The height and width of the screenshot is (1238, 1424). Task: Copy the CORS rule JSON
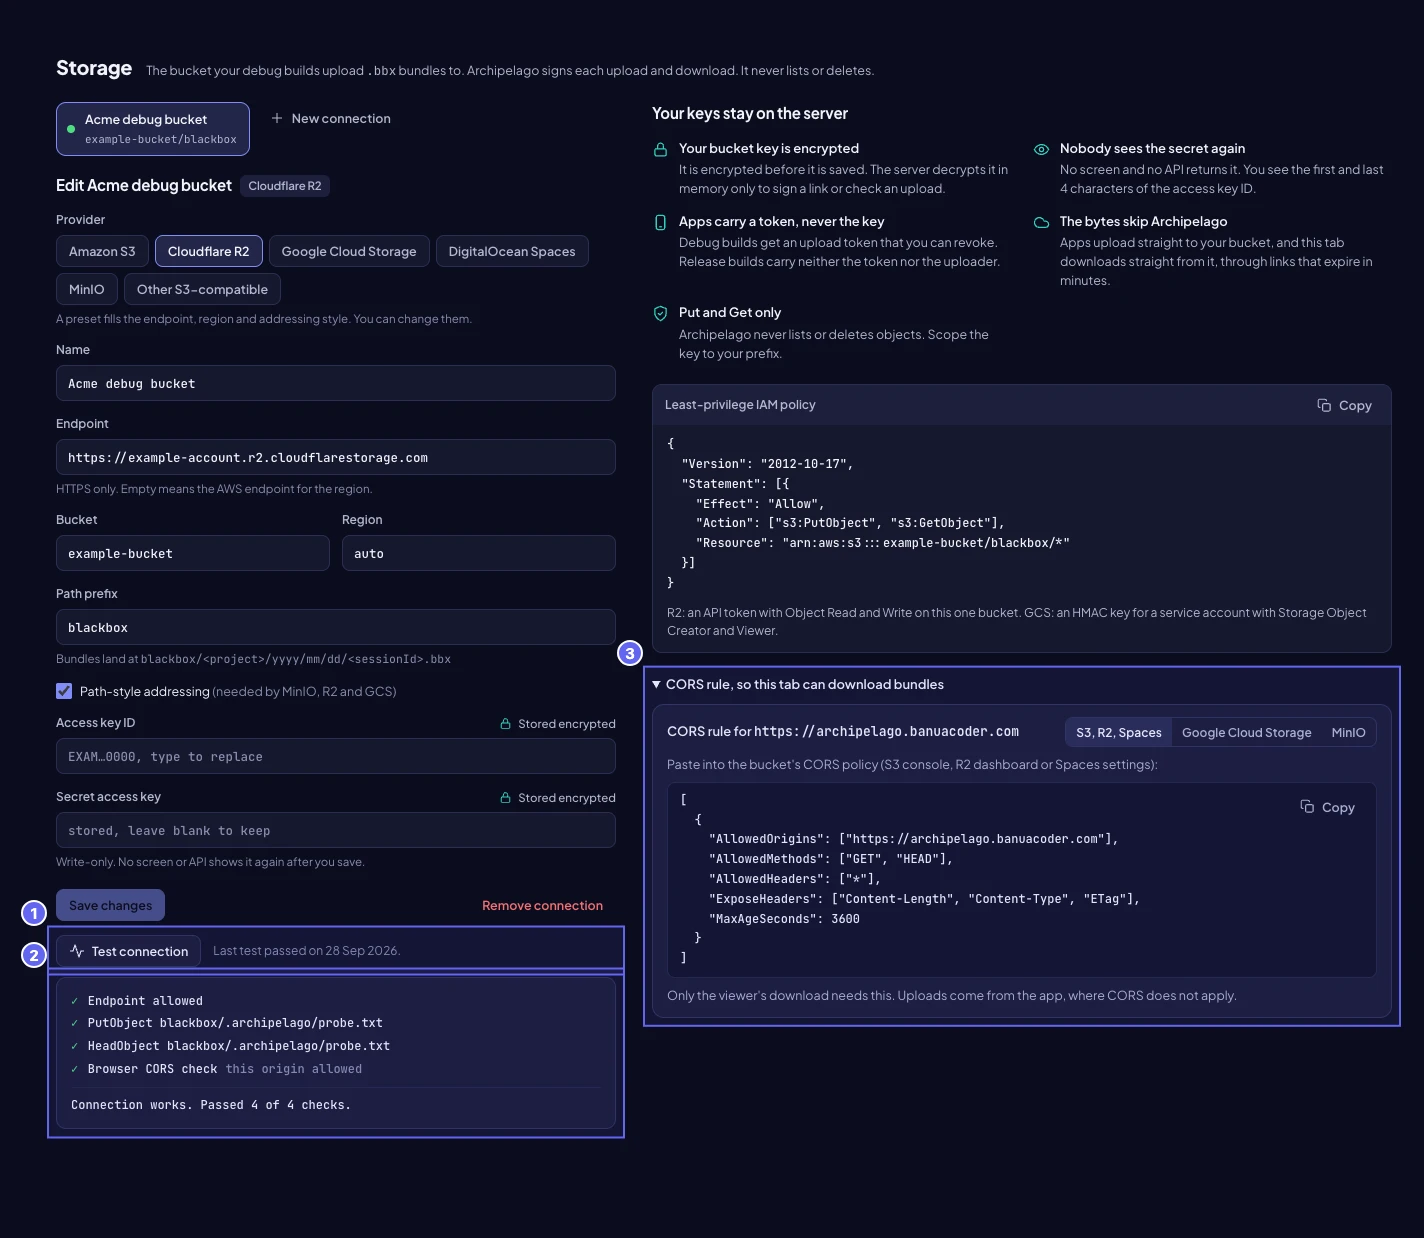pyautogui.click(x=1327, y=807)
